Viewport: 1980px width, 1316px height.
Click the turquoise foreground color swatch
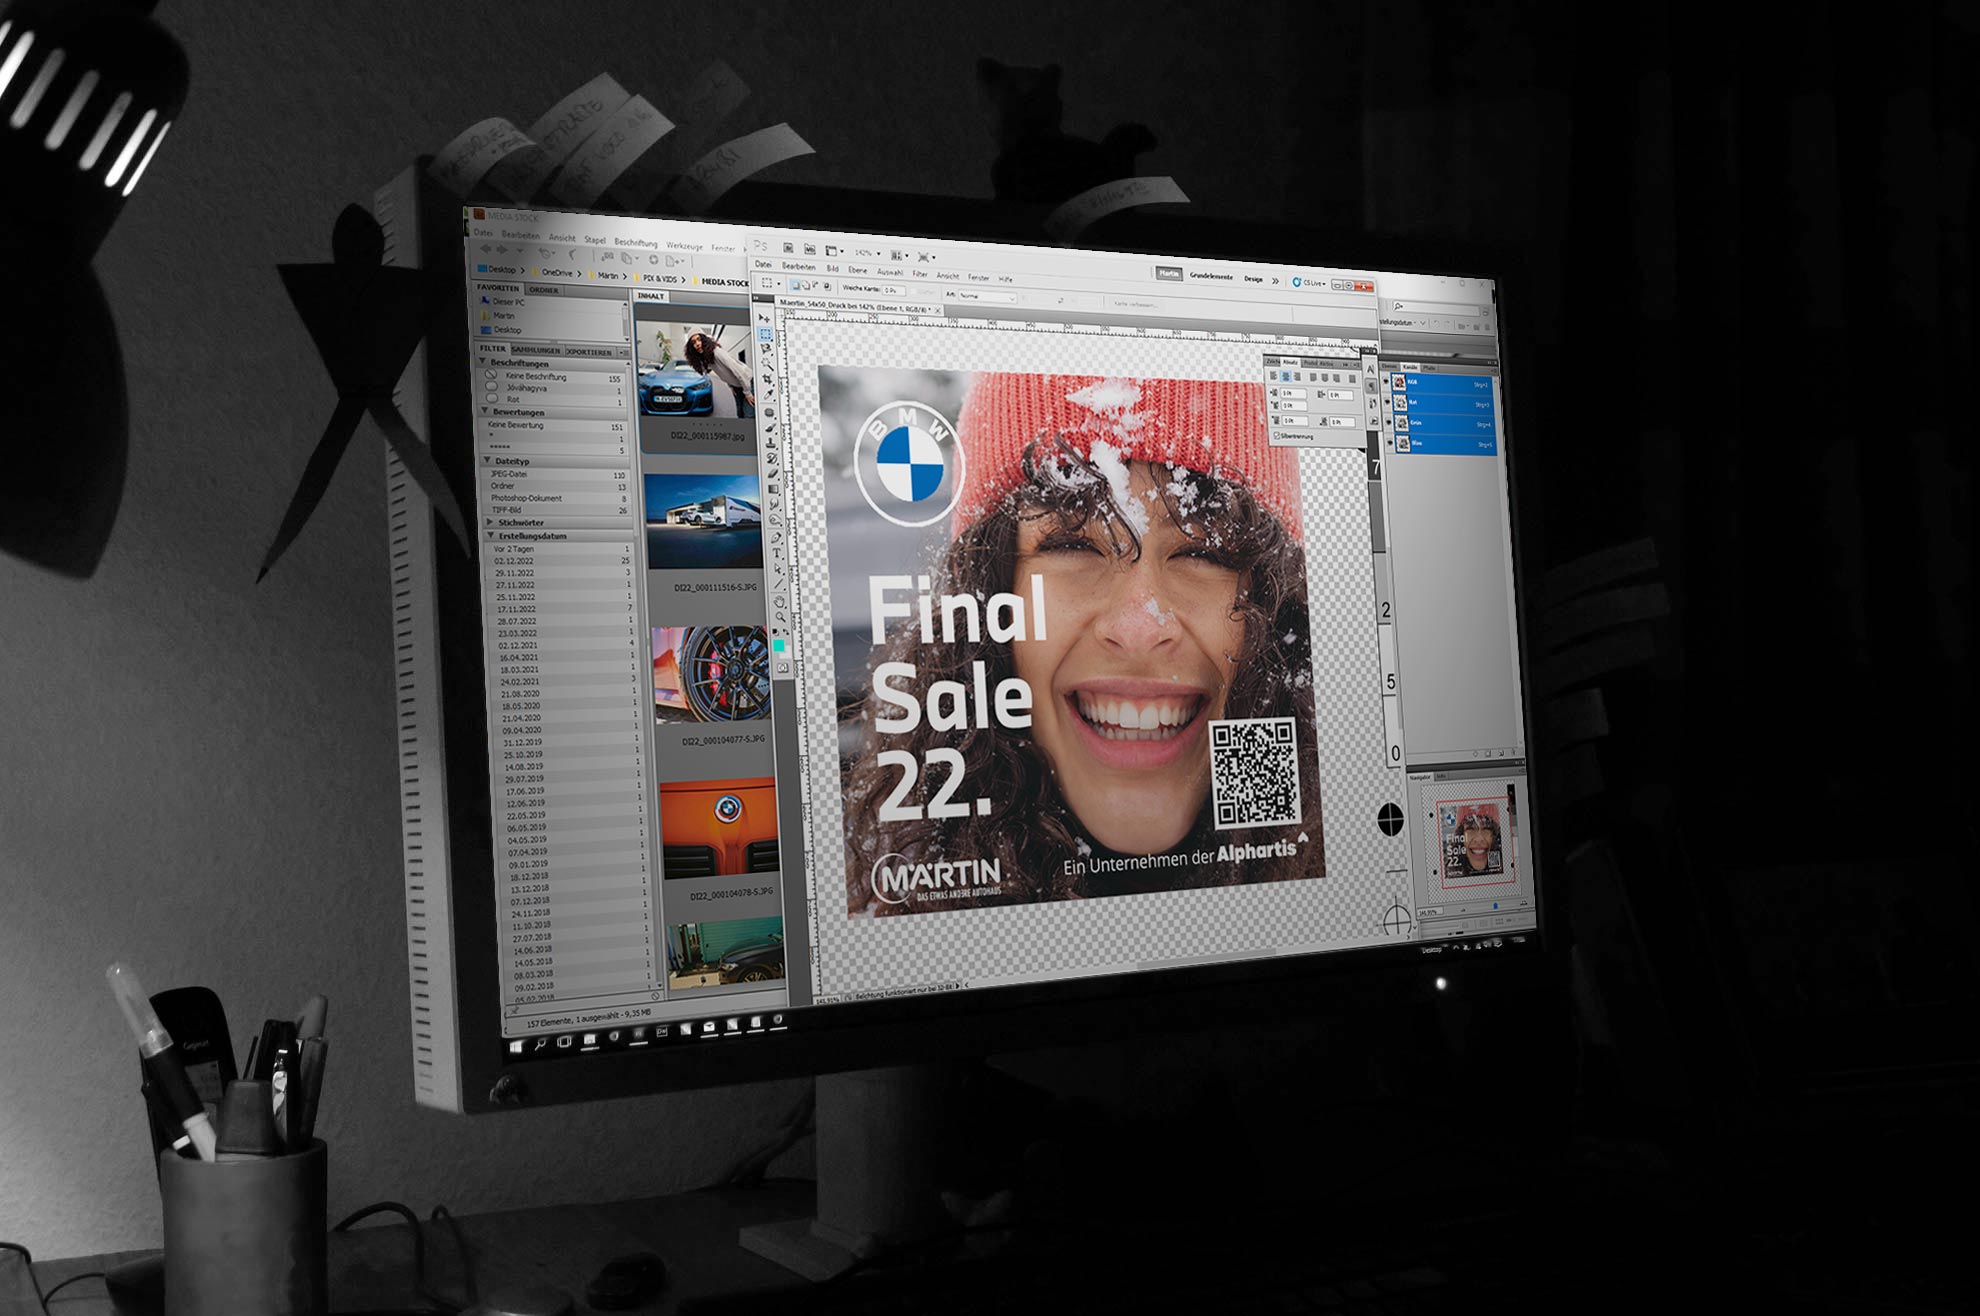tap(778, 646)
